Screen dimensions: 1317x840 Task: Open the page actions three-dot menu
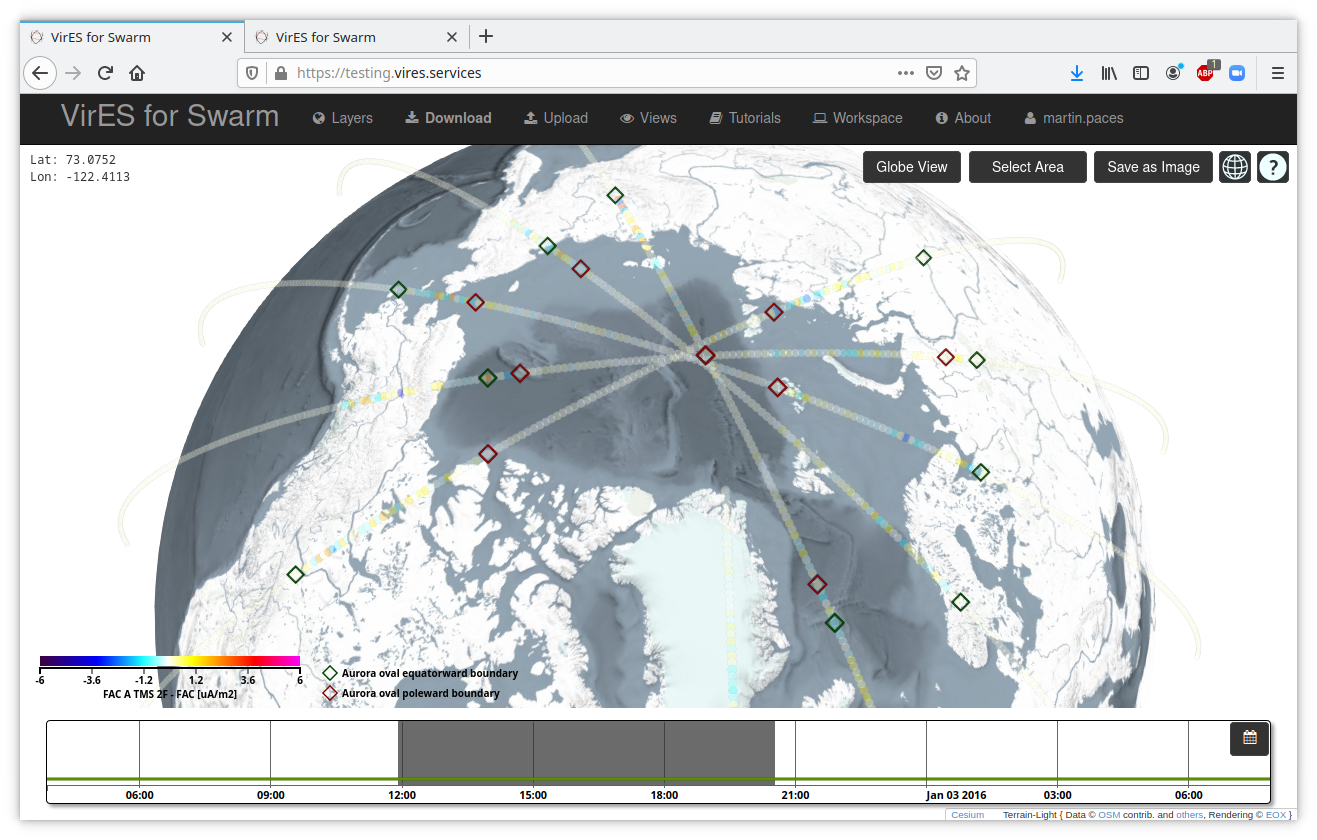905,73
